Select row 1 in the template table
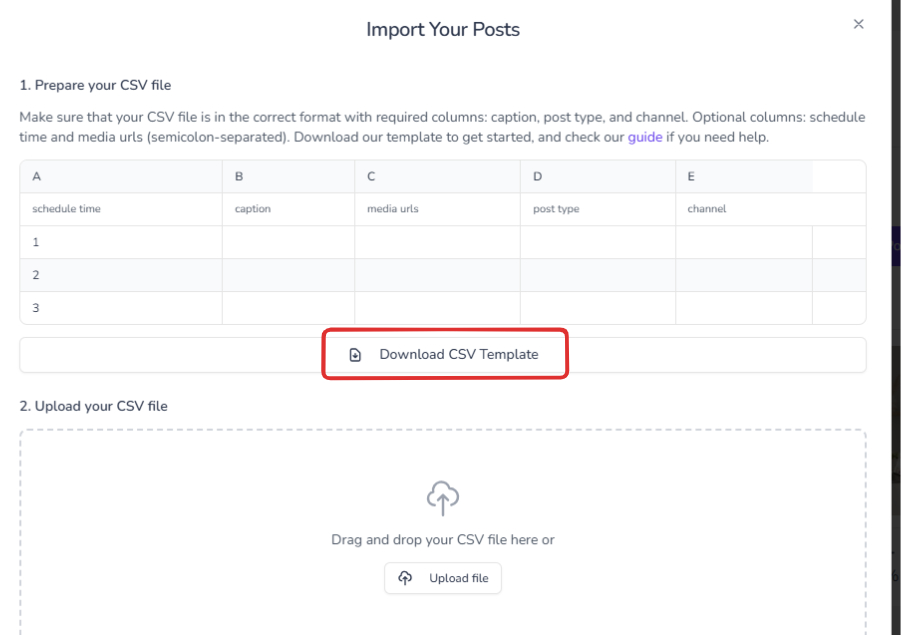Viewport: 901px width, 635px height. (36, 242)
